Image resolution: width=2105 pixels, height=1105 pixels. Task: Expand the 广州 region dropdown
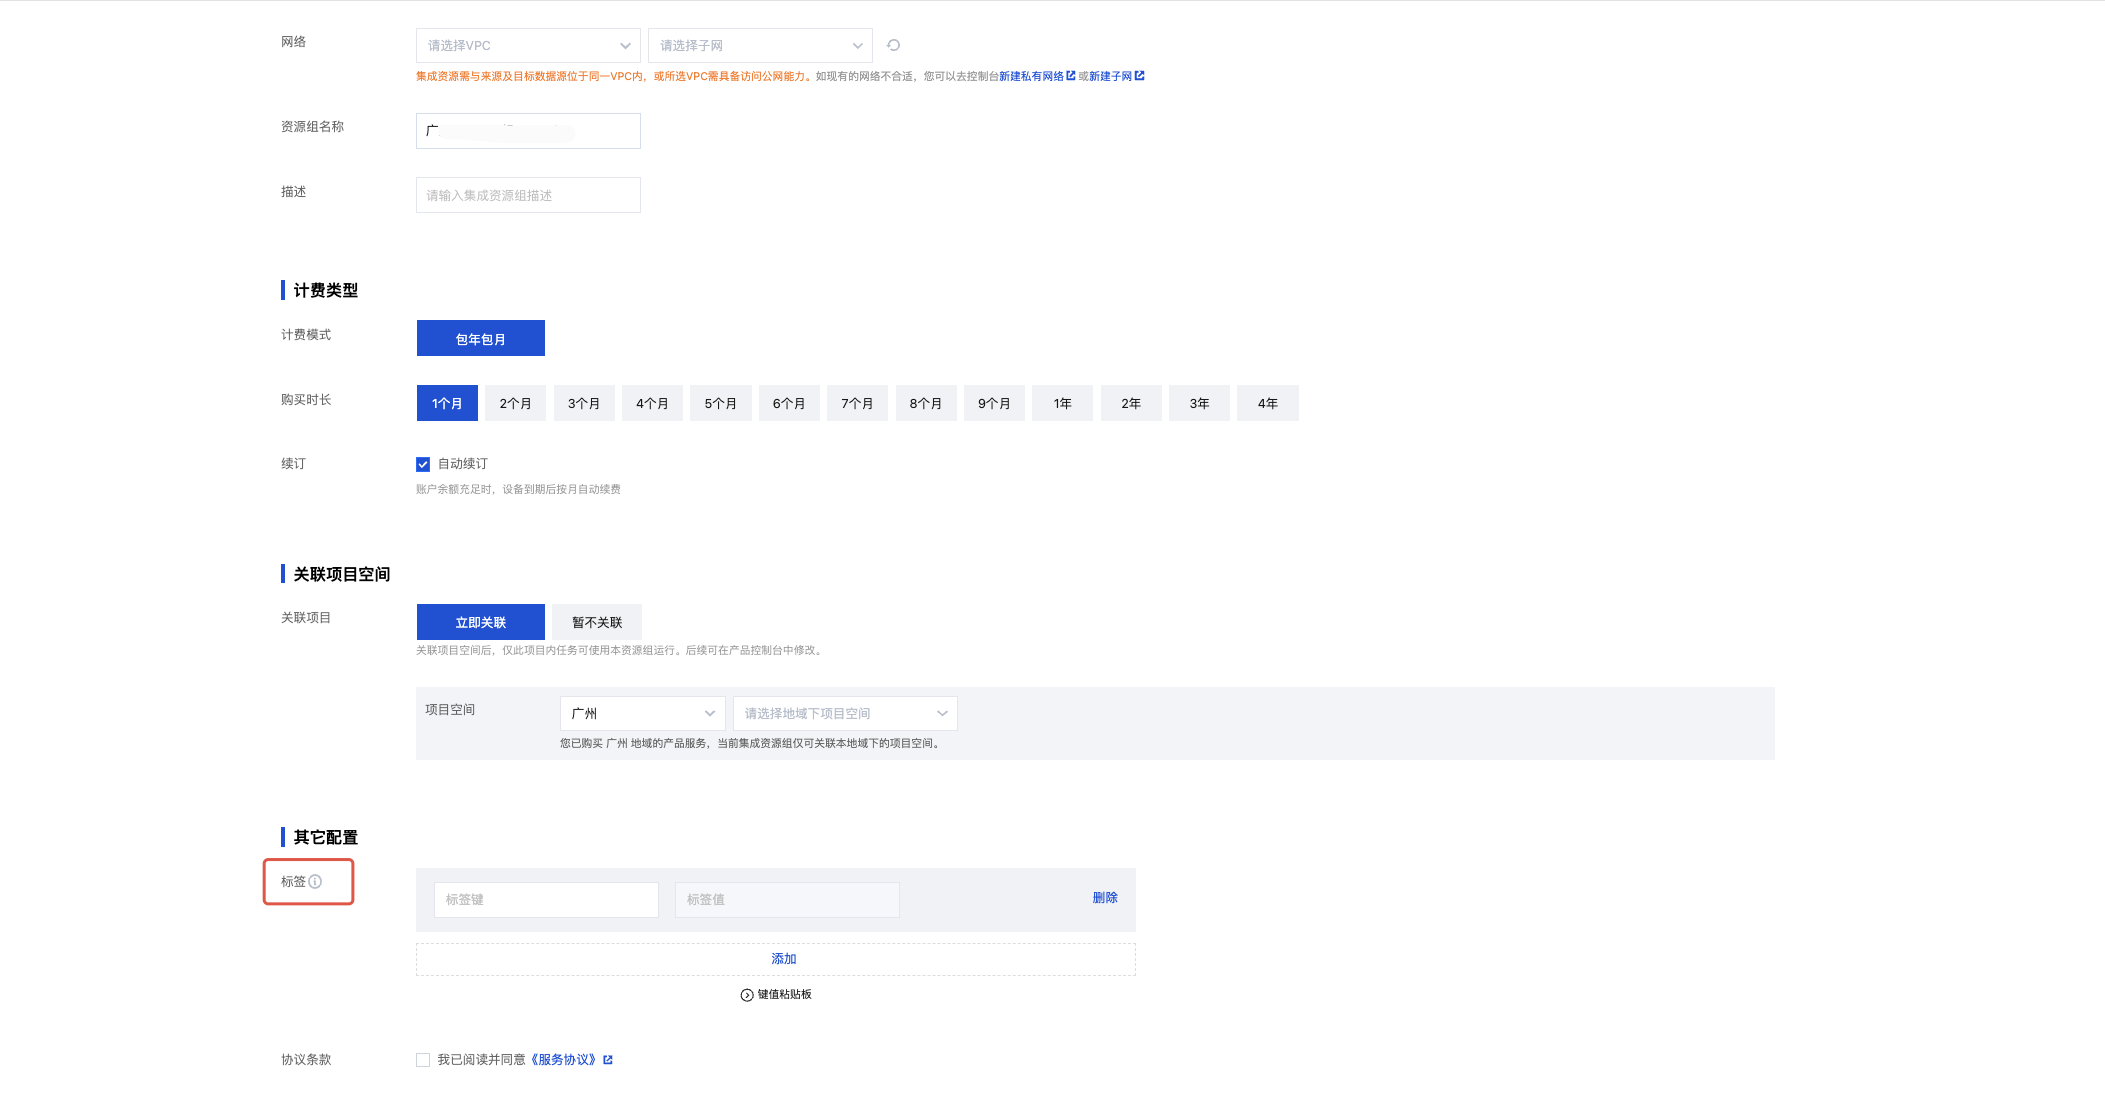pyautogui.click(x=642, y=713)
